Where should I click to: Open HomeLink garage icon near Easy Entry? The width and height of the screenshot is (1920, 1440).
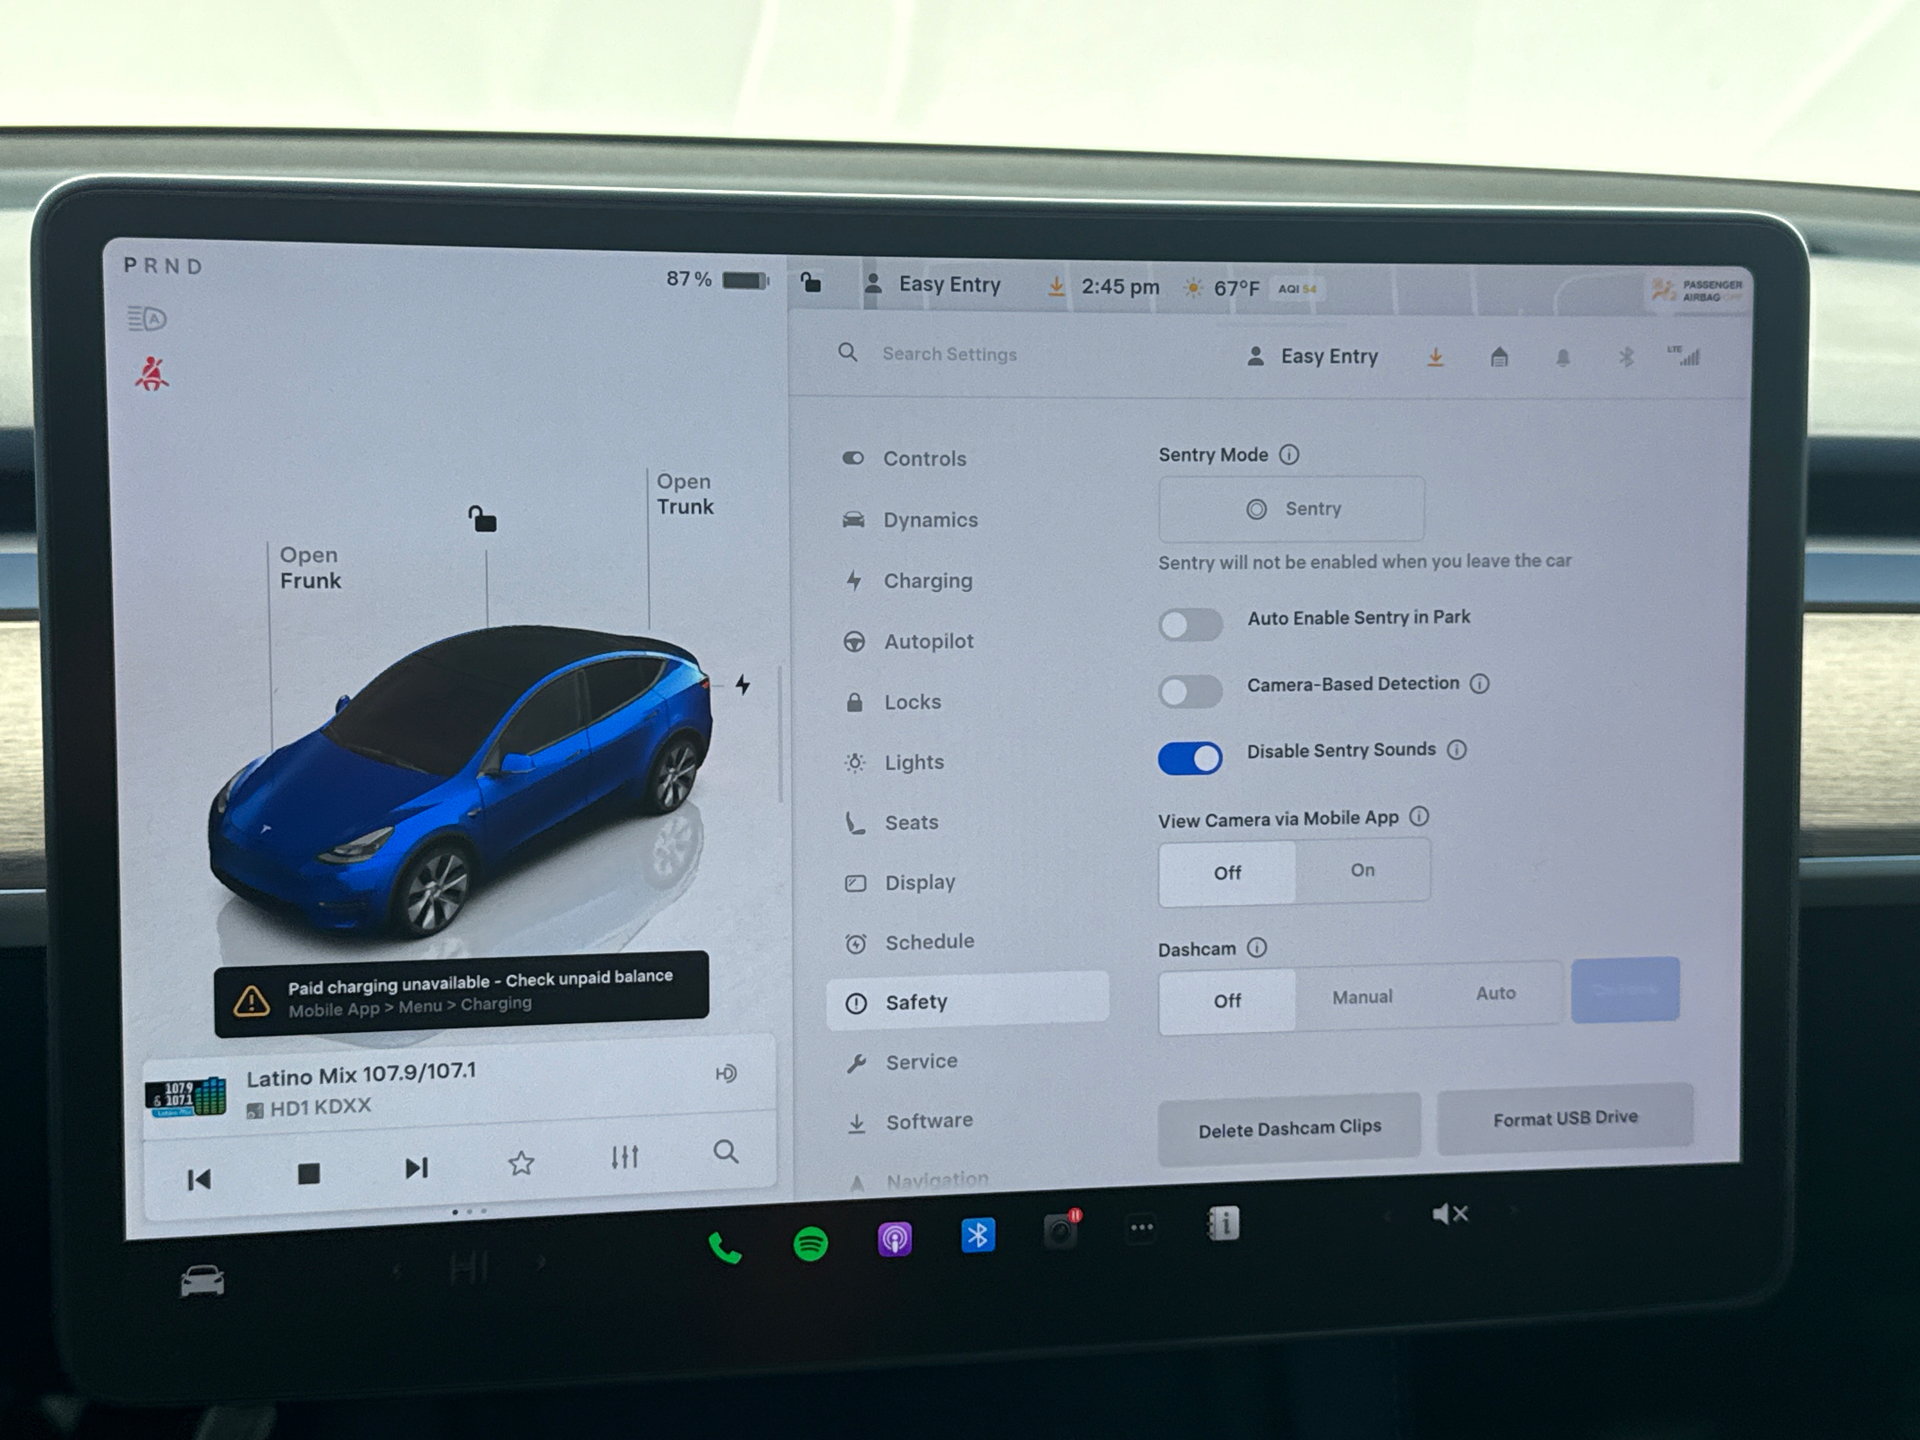(1499, 357)
